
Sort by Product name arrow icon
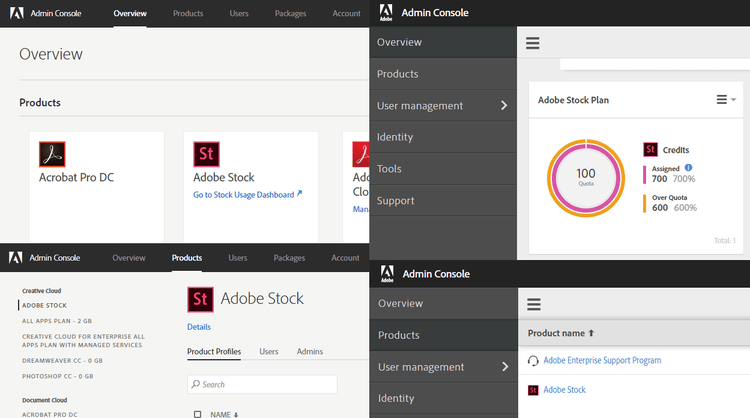point(591,333)
